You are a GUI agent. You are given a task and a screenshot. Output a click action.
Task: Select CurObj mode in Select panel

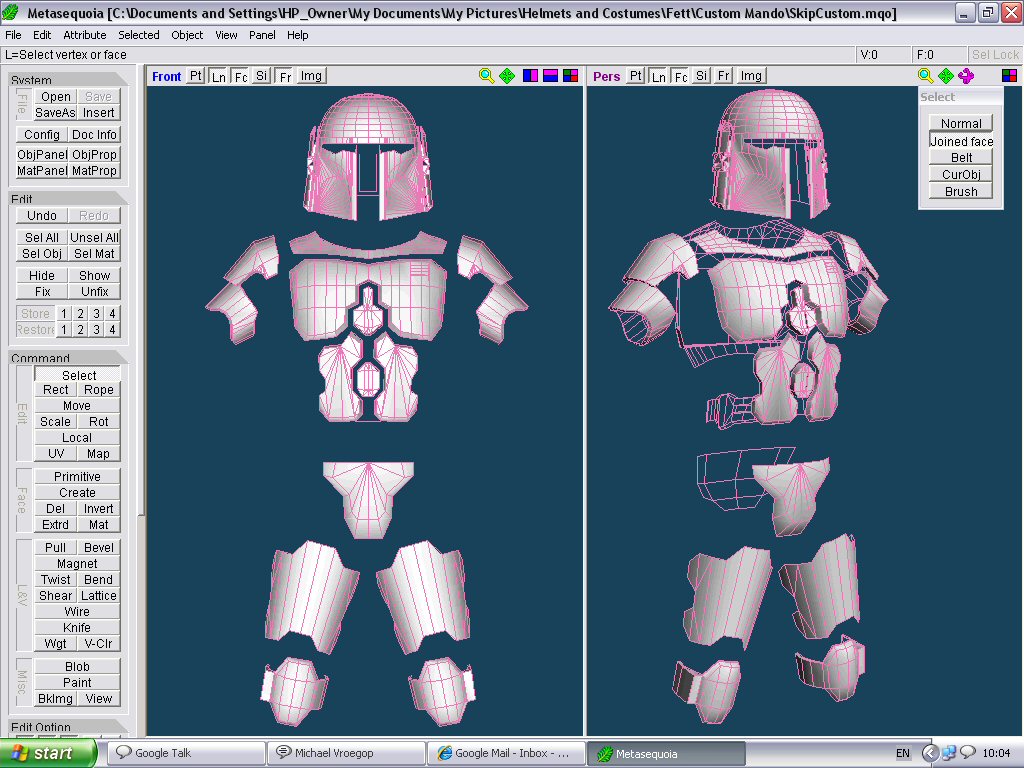961,174
